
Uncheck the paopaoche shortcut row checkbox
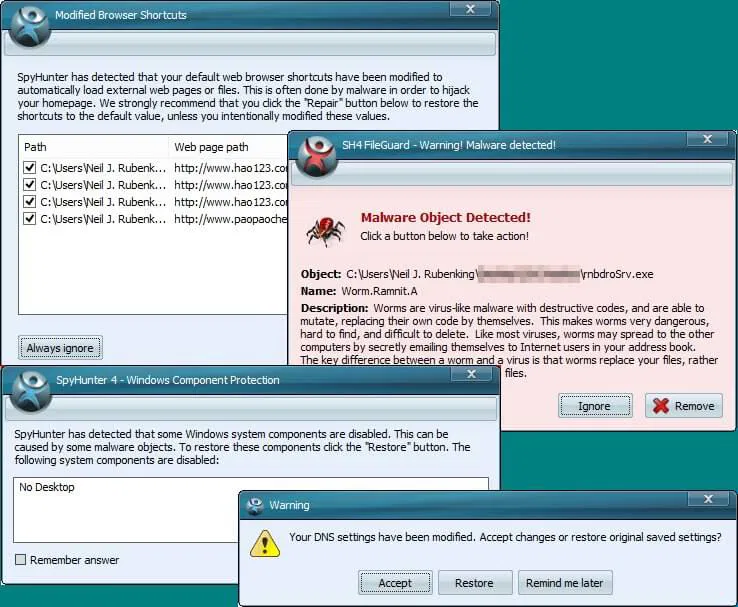click(30, 218)
